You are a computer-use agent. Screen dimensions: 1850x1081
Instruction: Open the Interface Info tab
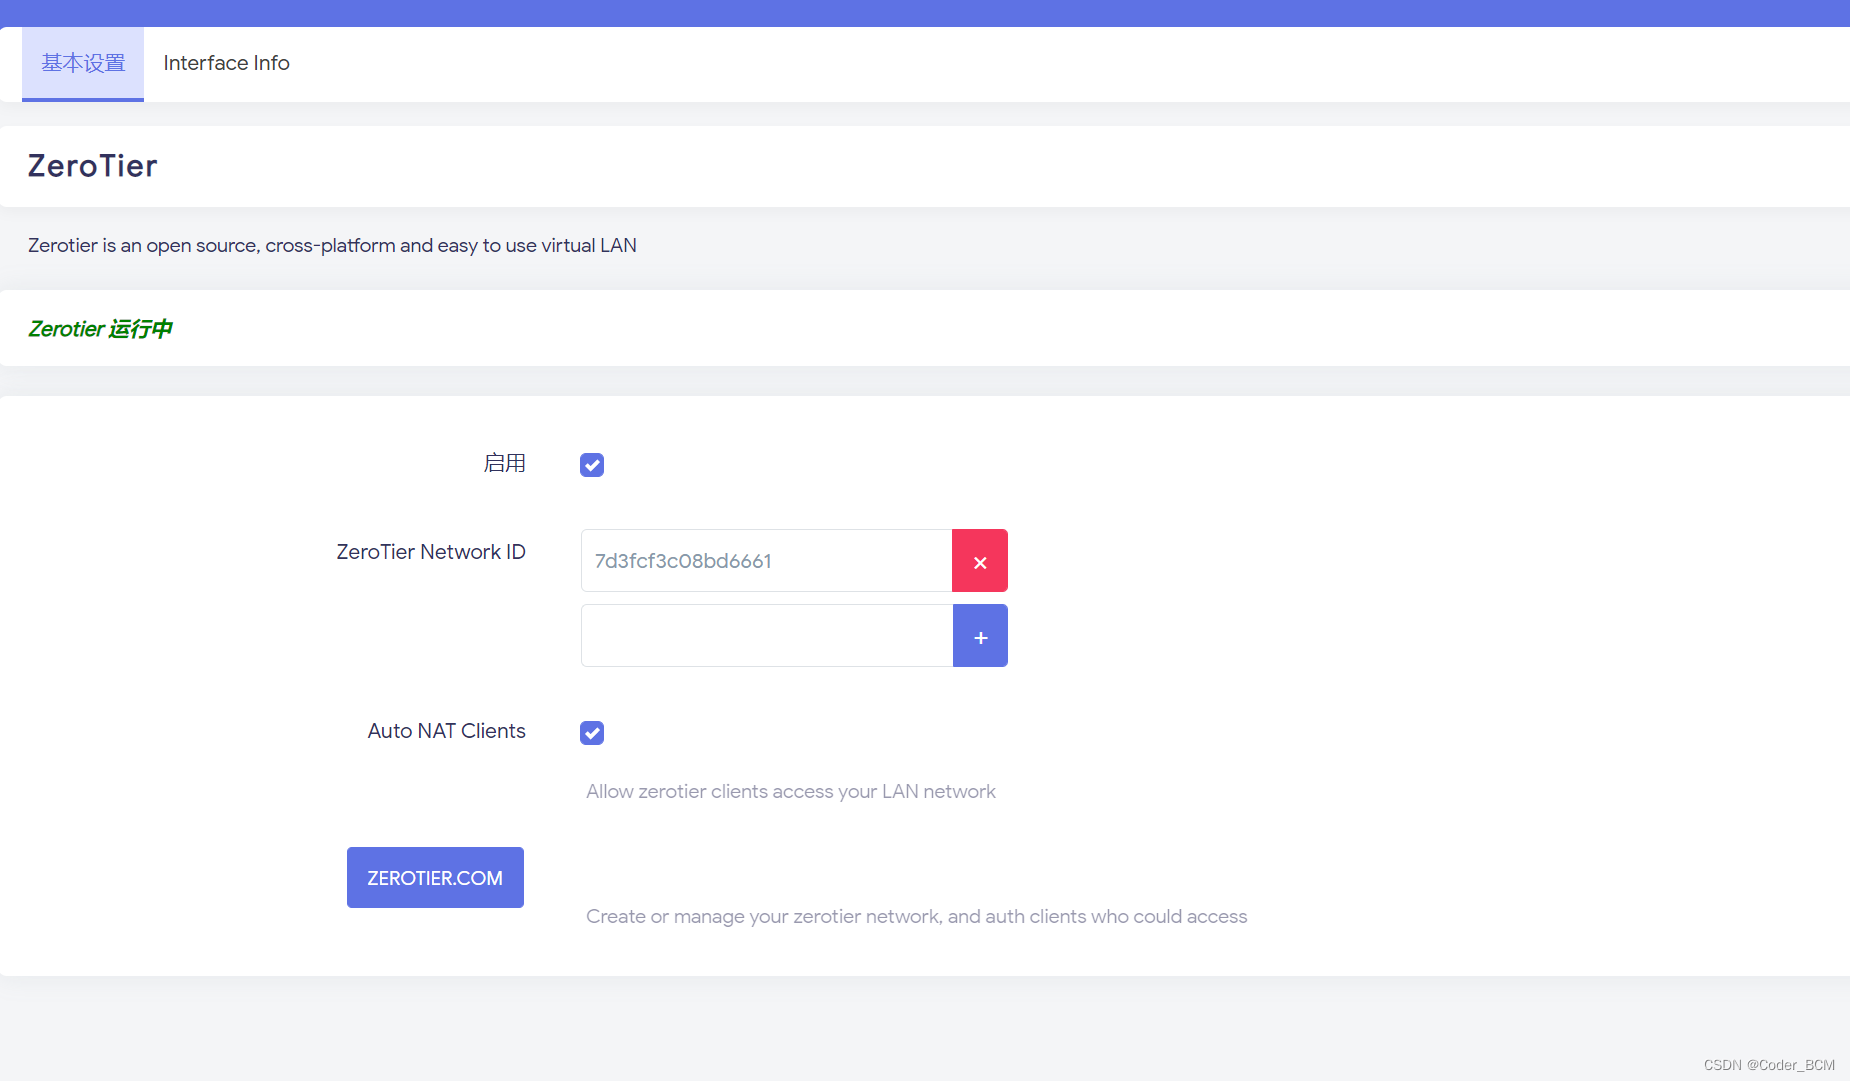pos(226,64)
